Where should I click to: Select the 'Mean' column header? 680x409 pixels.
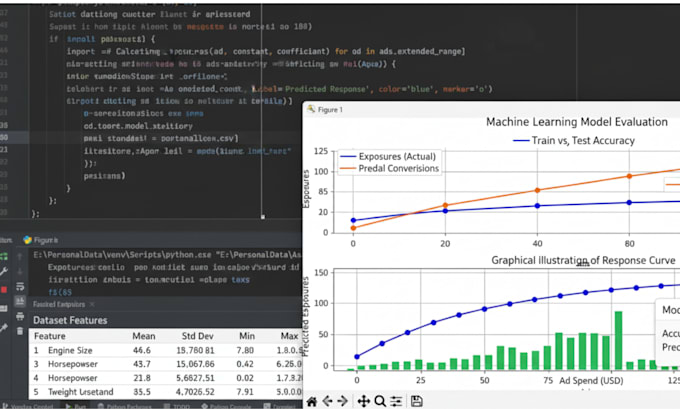click(x=144, y=336)
